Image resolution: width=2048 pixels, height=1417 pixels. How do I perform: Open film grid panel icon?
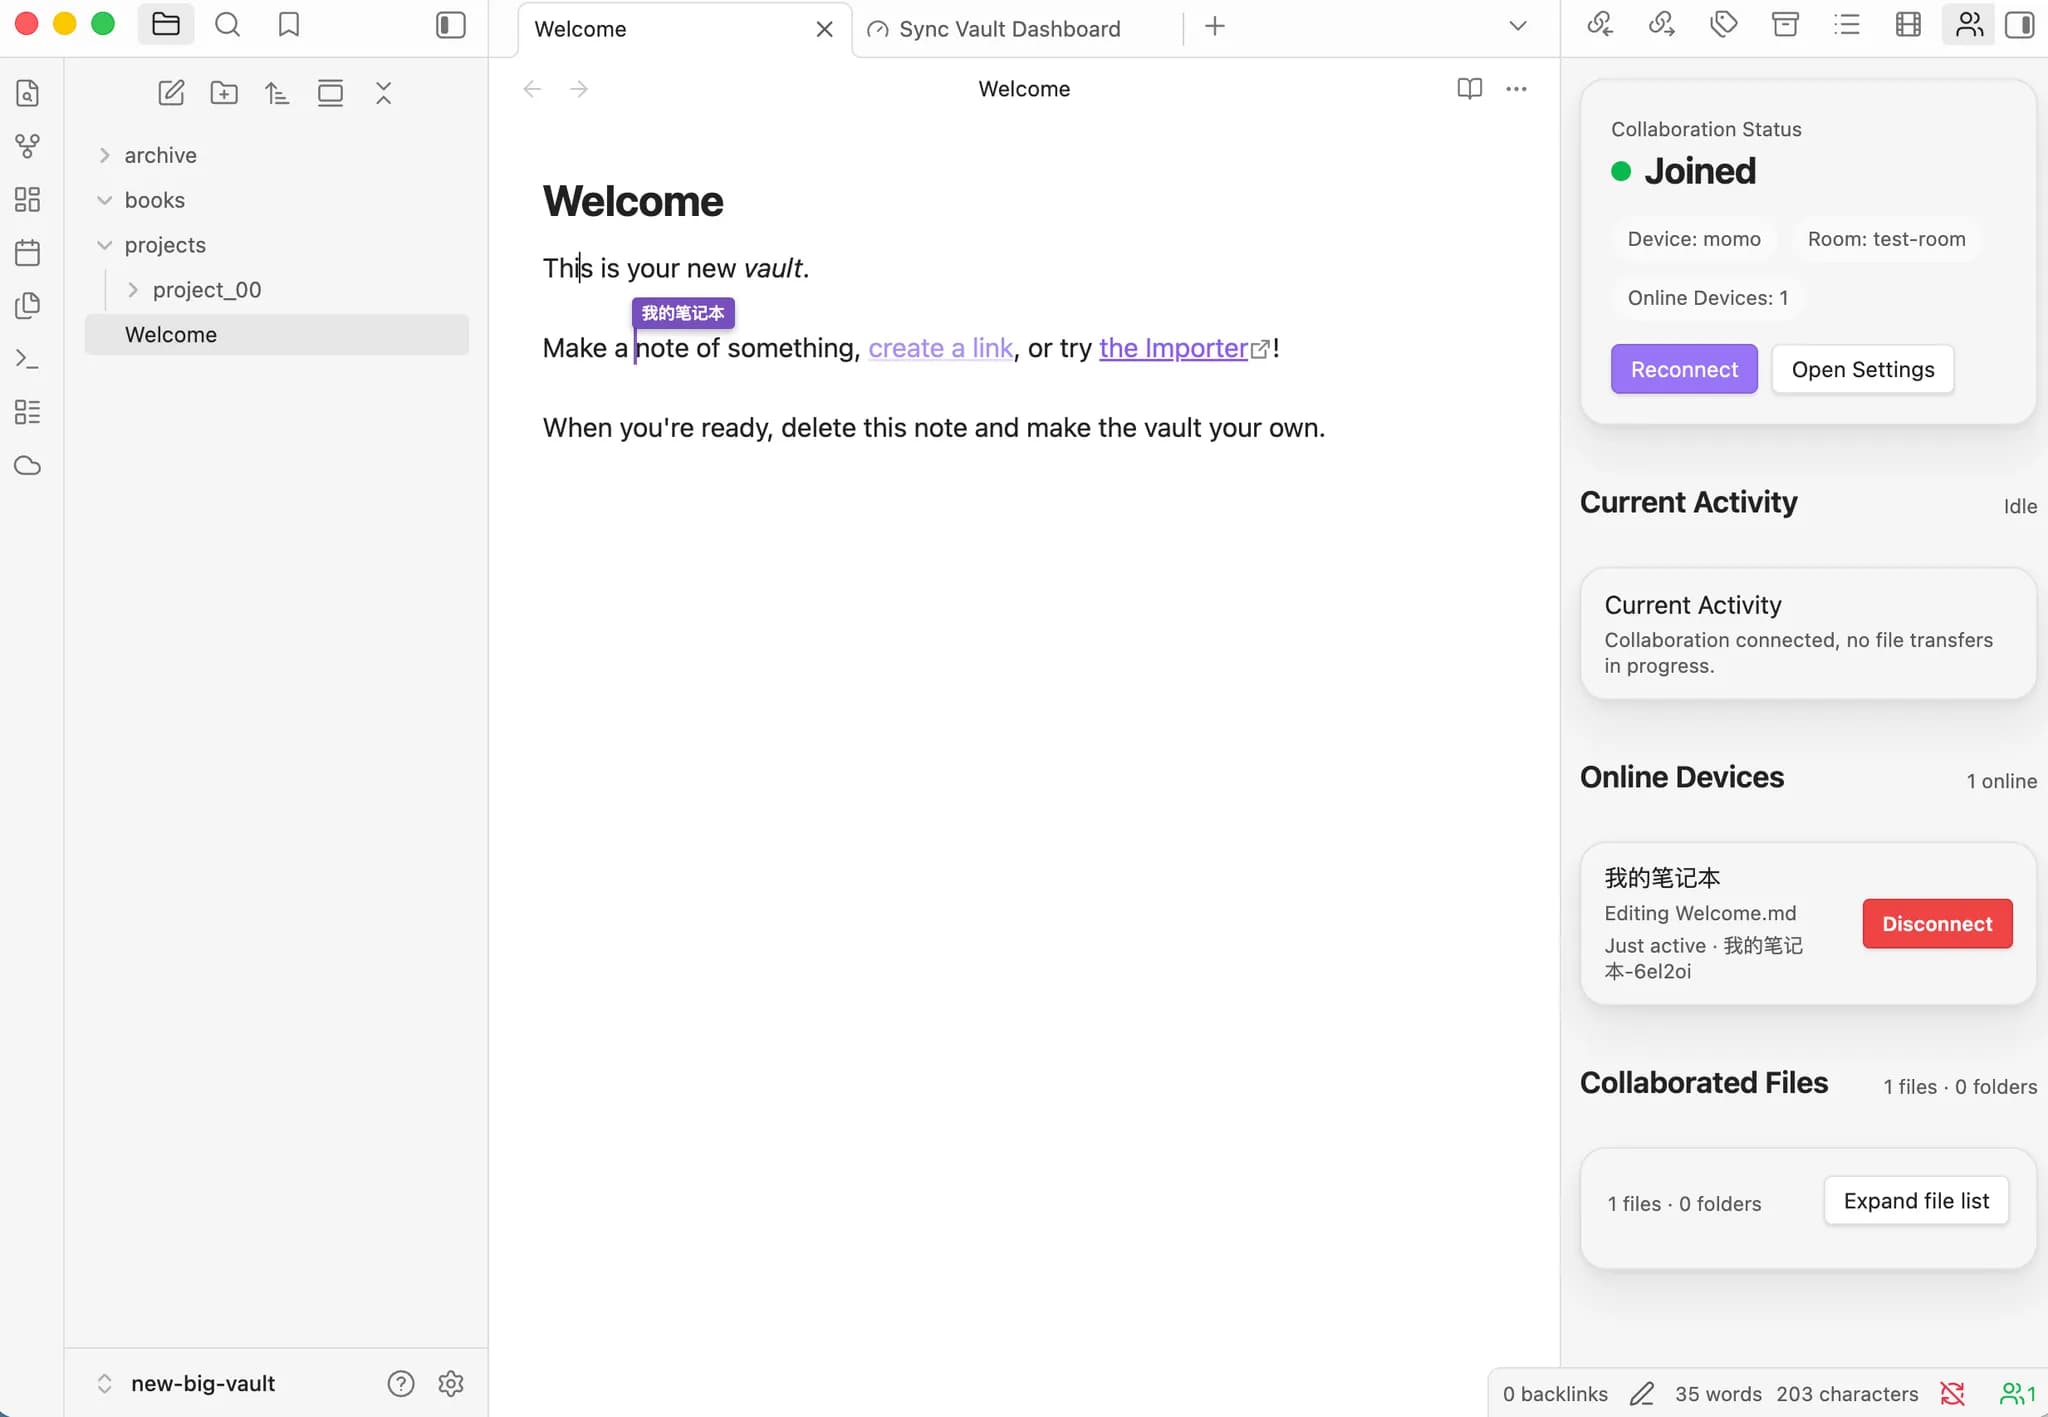click(1908, 24)
